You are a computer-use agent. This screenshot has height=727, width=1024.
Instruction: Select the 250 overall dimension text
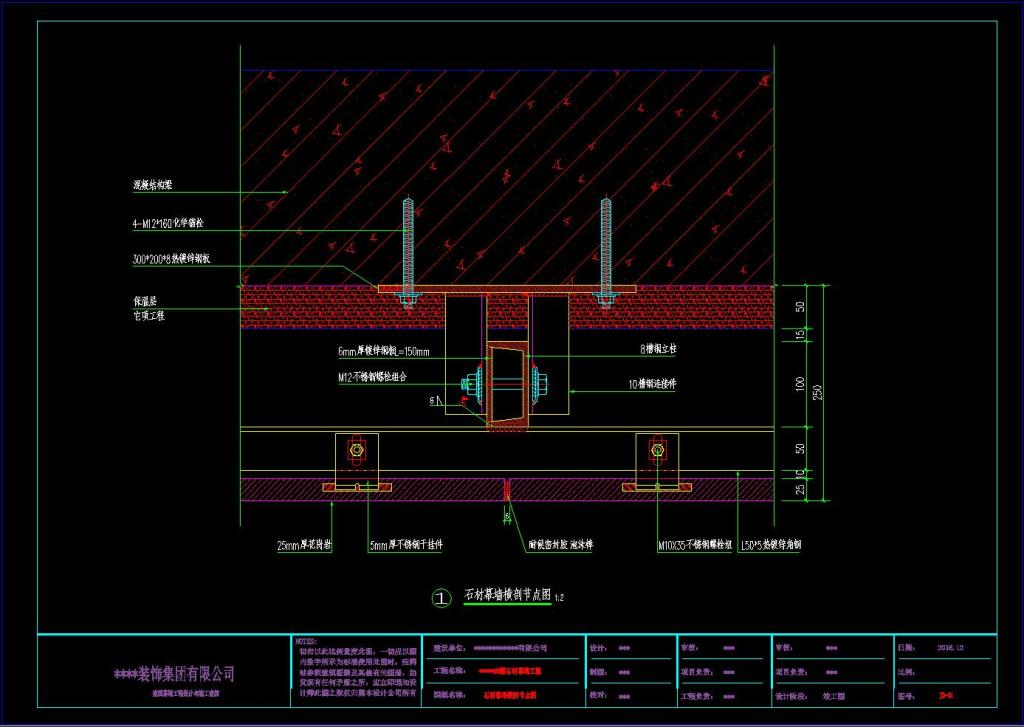[x=818, y=393]
